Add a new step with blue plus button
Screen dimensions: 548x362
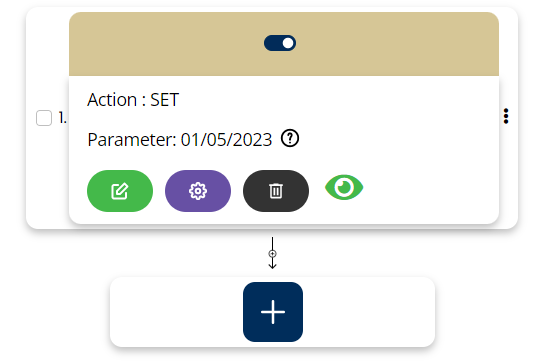[x=273, y=312]
